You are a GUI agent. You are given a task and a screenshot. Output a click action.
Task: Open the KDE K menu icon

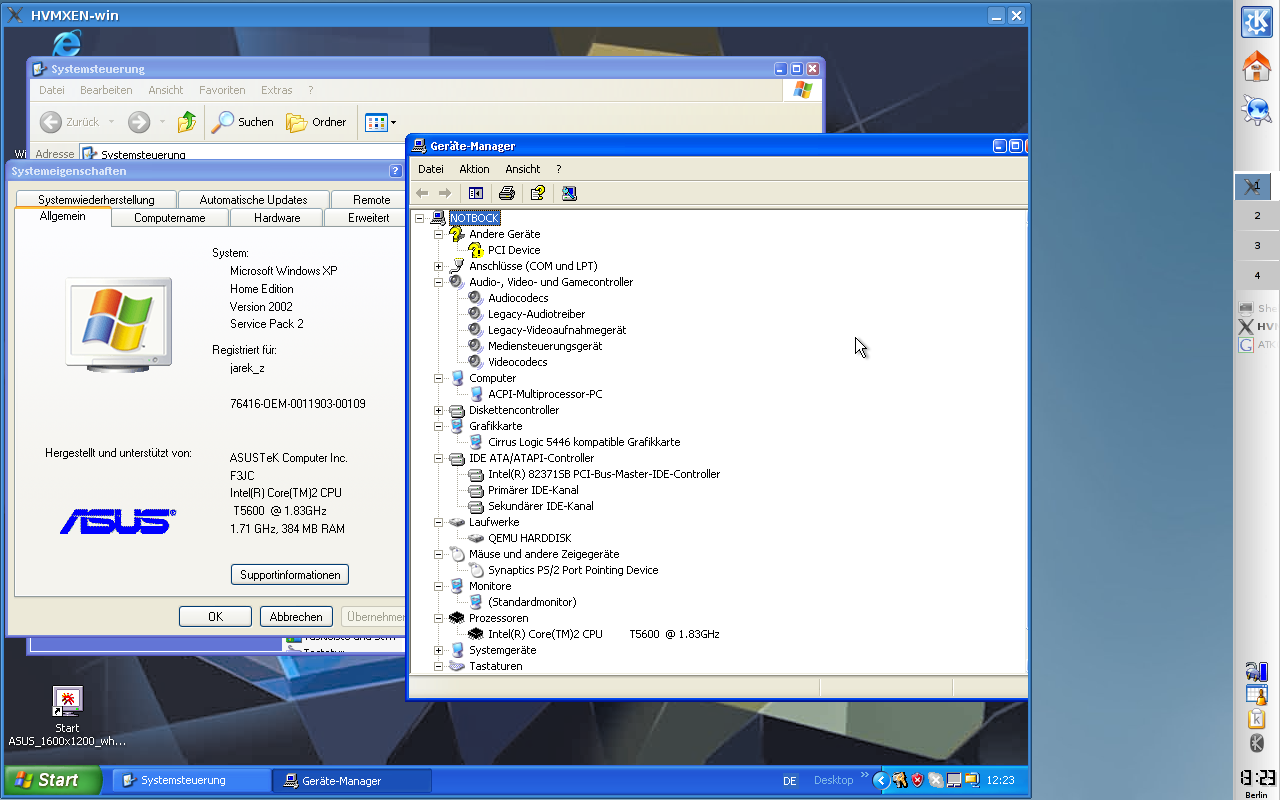[1256, 22]
